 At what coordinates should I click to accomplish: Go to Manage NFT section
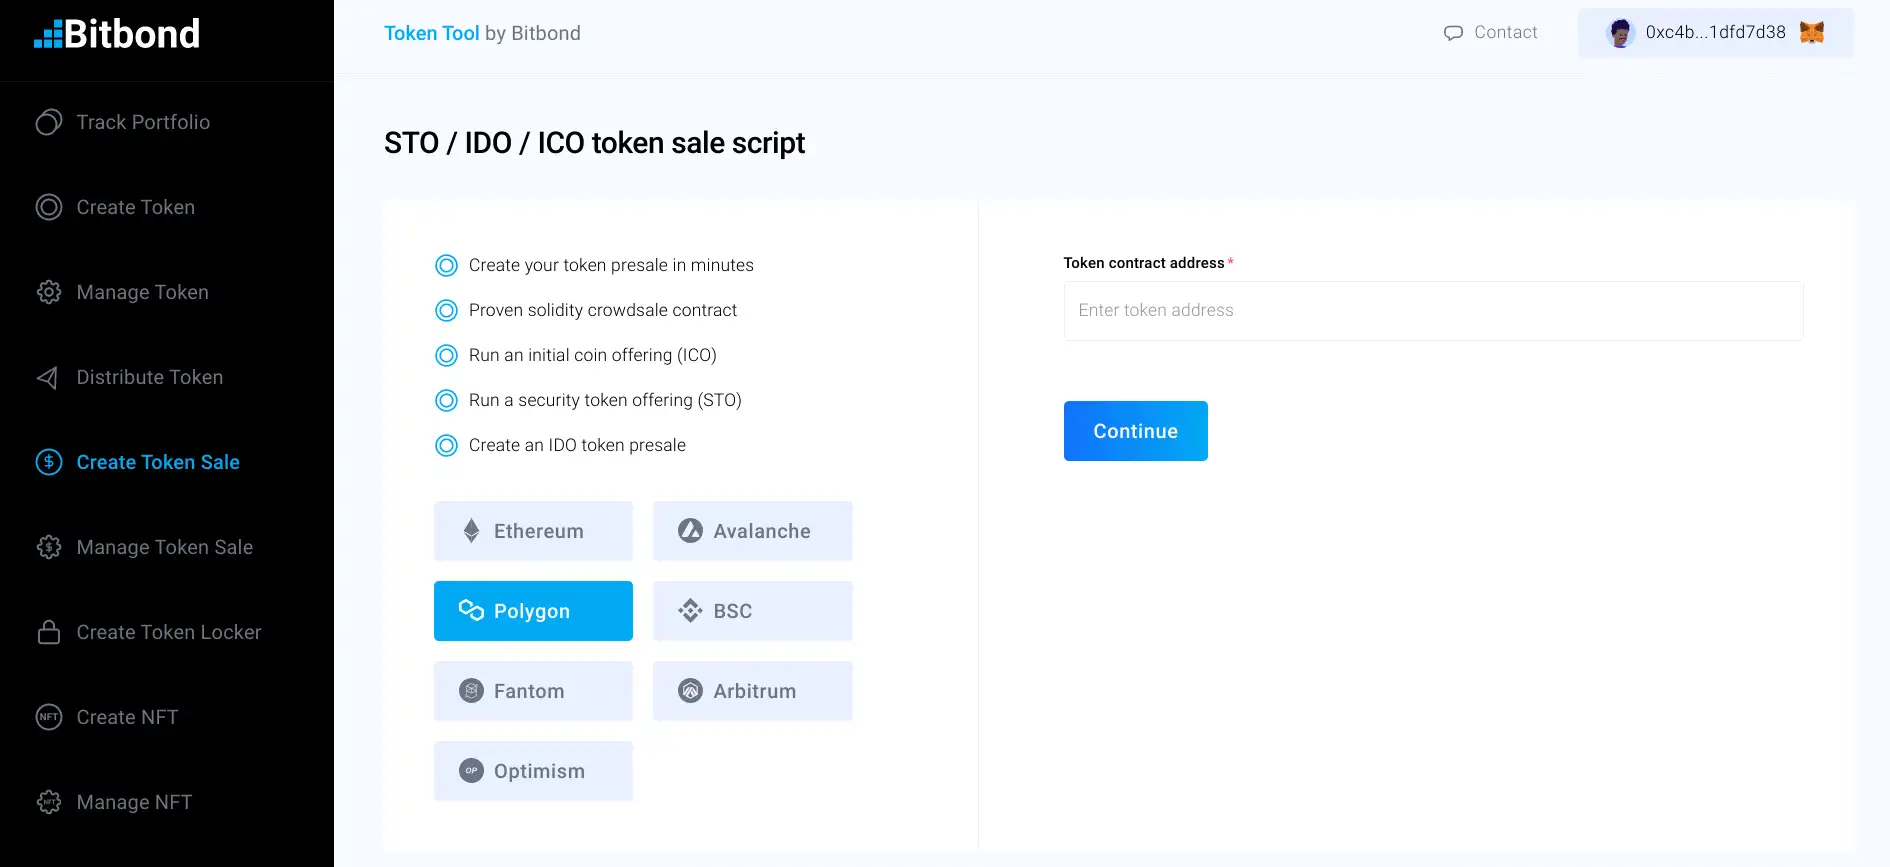tap(134, 802)
